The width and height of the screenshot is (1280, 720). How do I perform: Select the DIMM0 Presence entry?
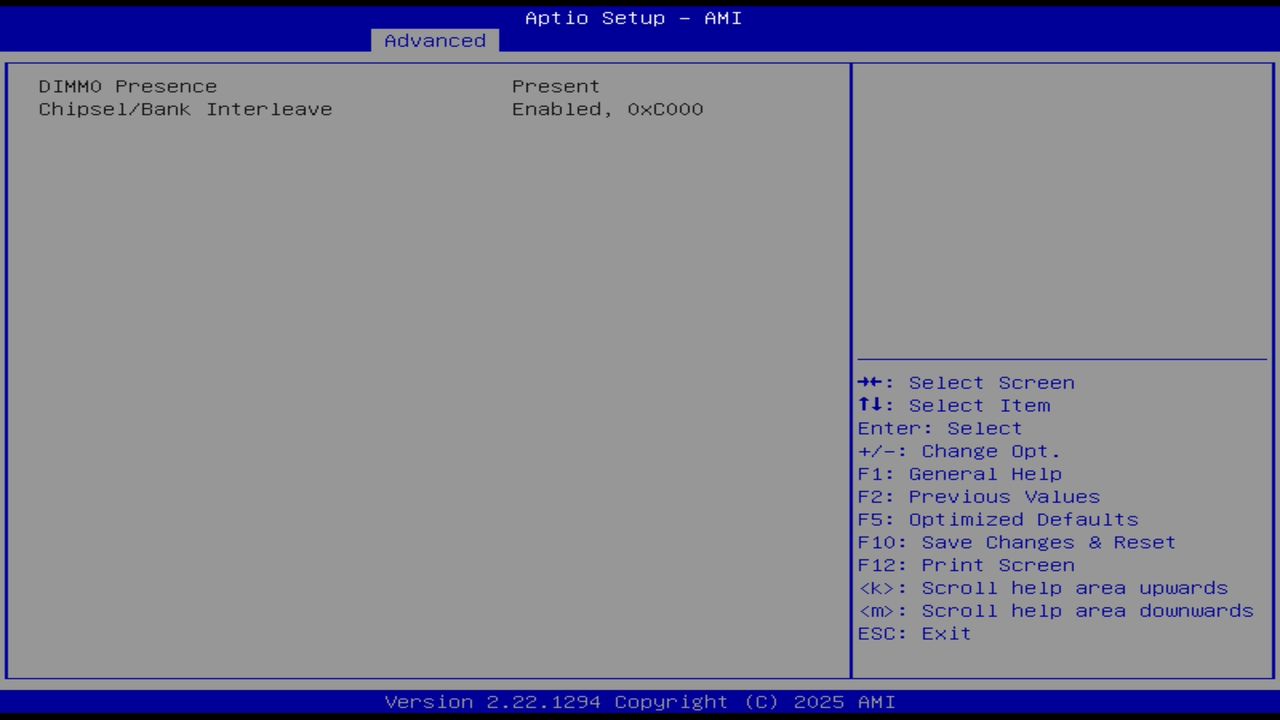tap(127, 86)
